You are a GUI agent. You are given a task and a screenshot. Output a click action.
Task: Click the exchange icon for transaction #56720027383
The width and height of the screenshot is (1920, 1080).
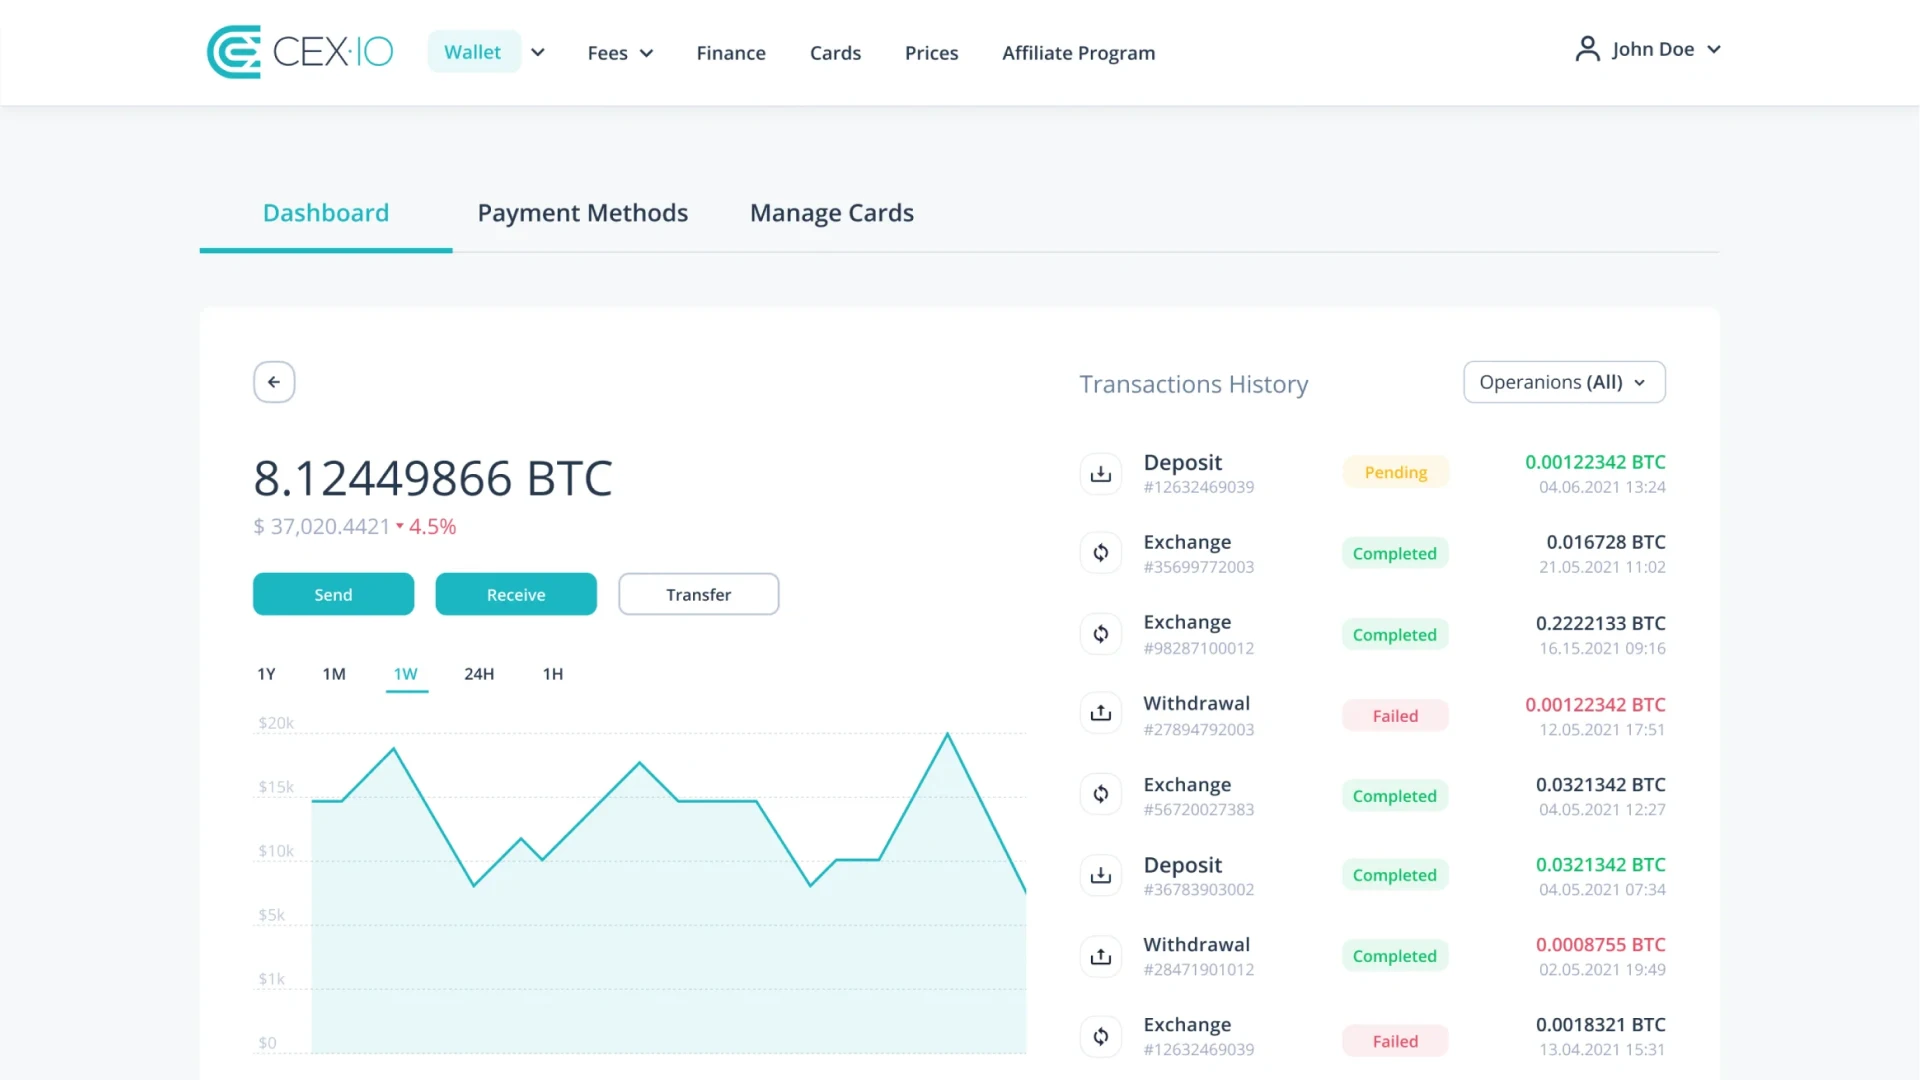coord(1100,793)
